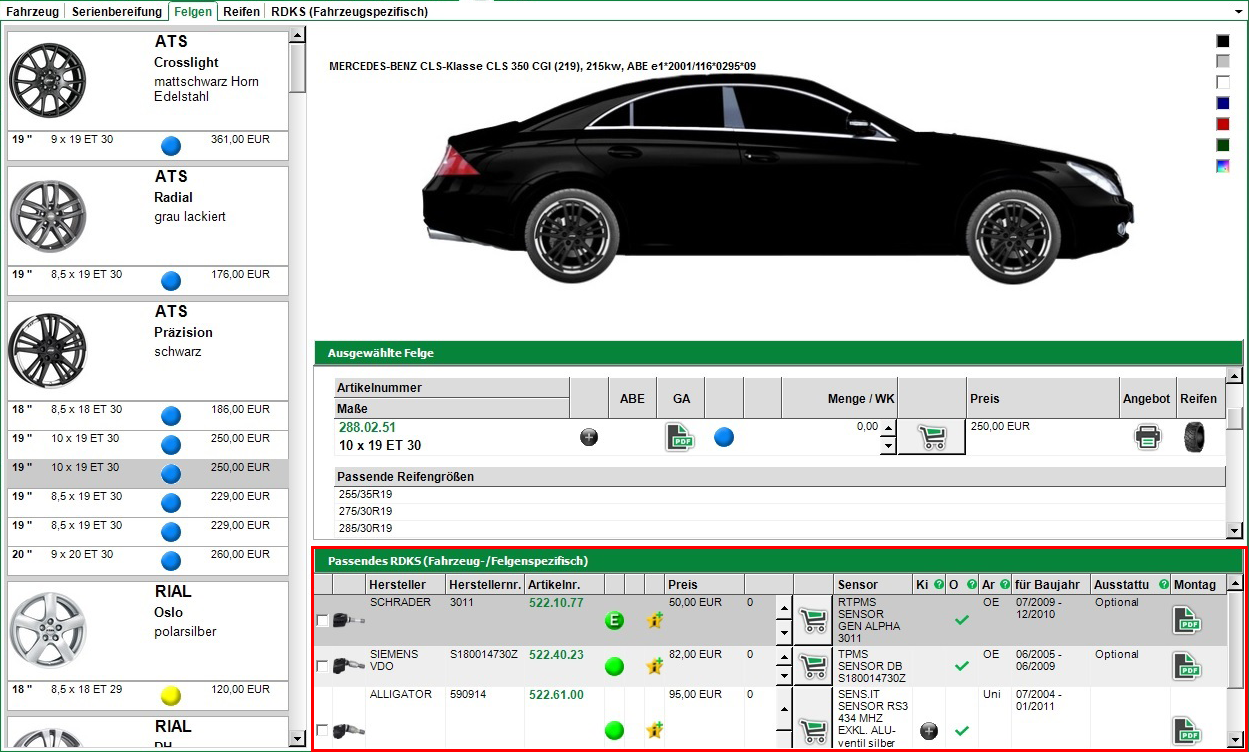
Task: Set car color to white swatch
Action: [x=1222, y=82]
